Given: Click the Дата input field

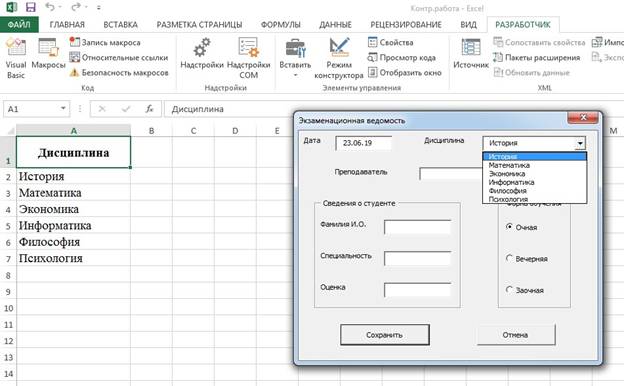Looking at the screenshot, I should (364, 143).
